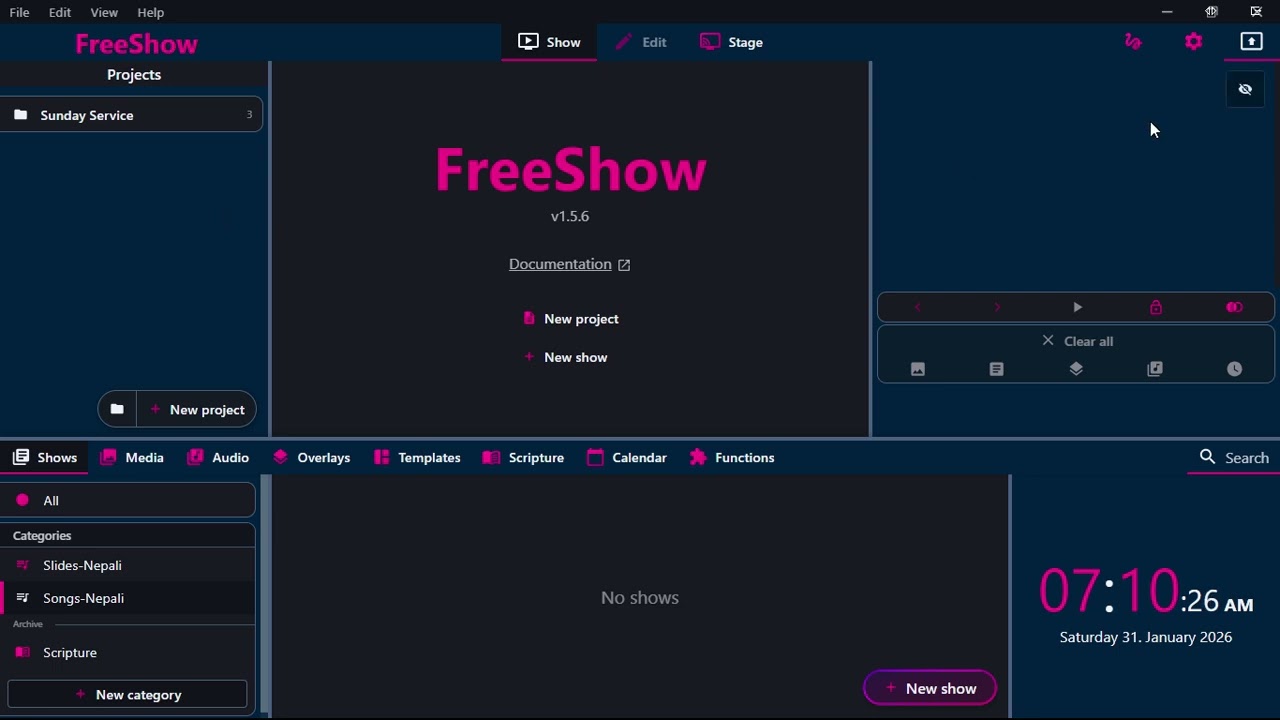Click the New show button in drawer
Viewport: 1280px width, 720px height.
pyautogui.click(x=930, y=688)
